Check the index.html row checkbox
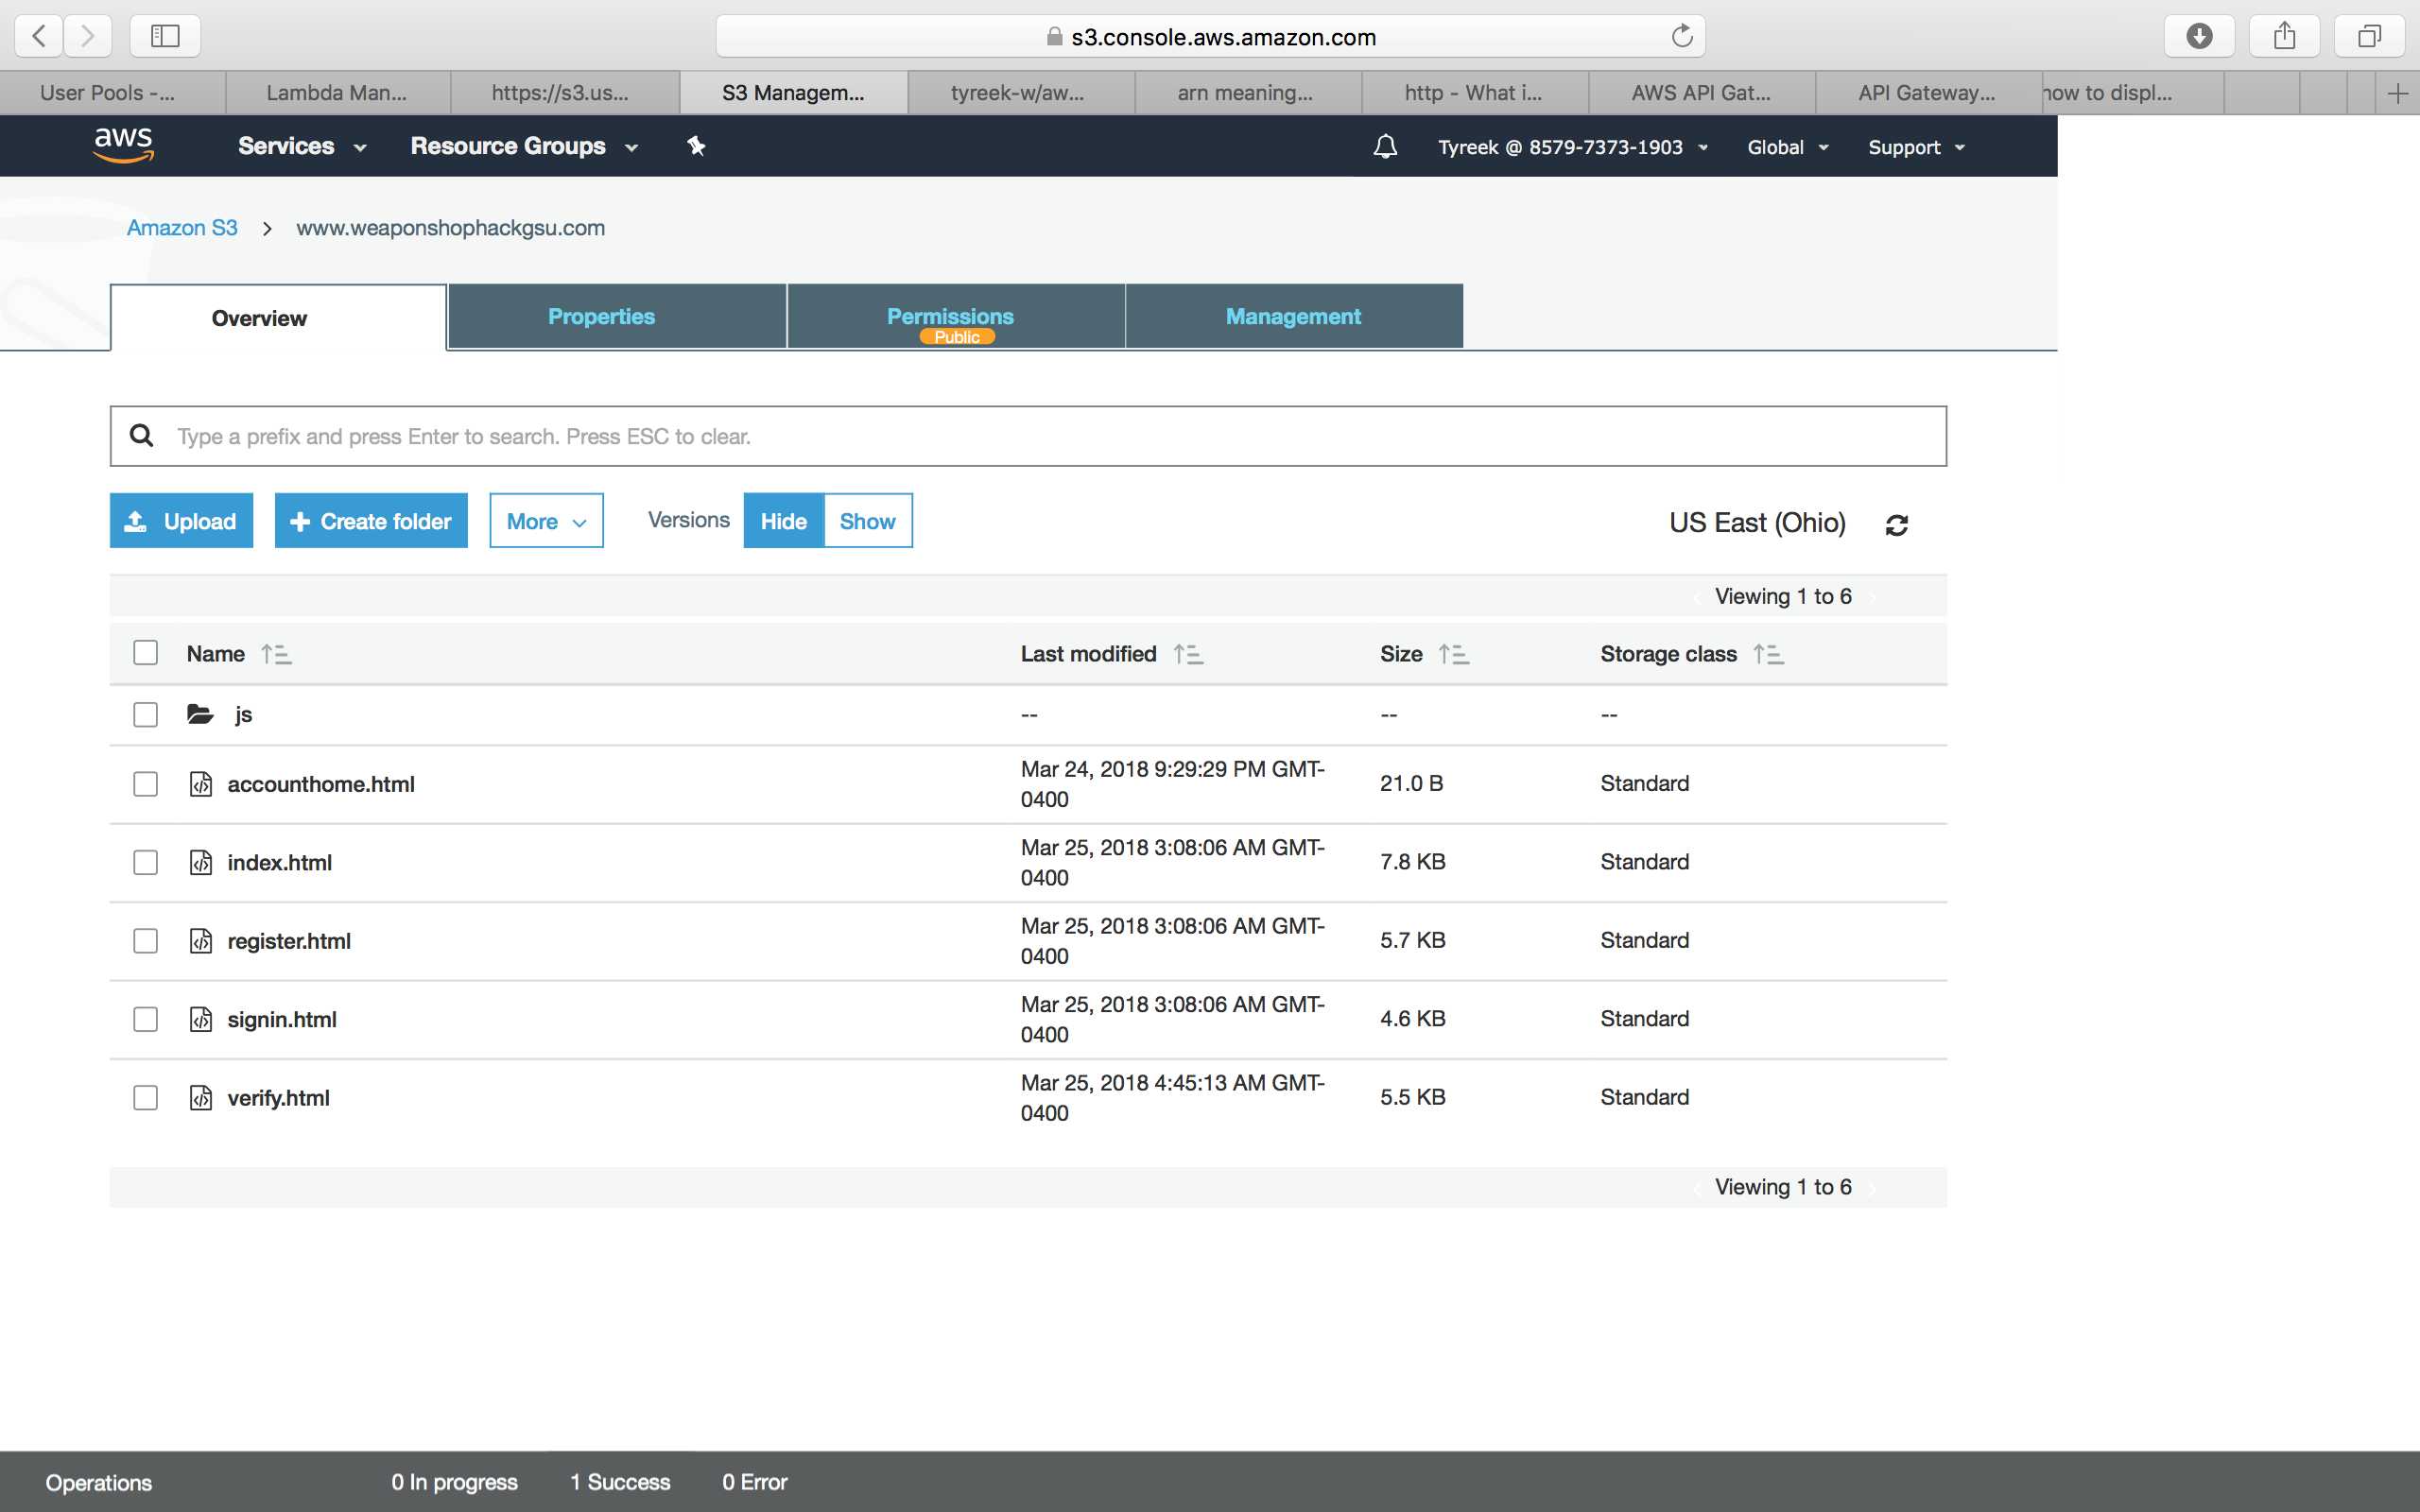The image size is (2420, 1512). (146, 862)
